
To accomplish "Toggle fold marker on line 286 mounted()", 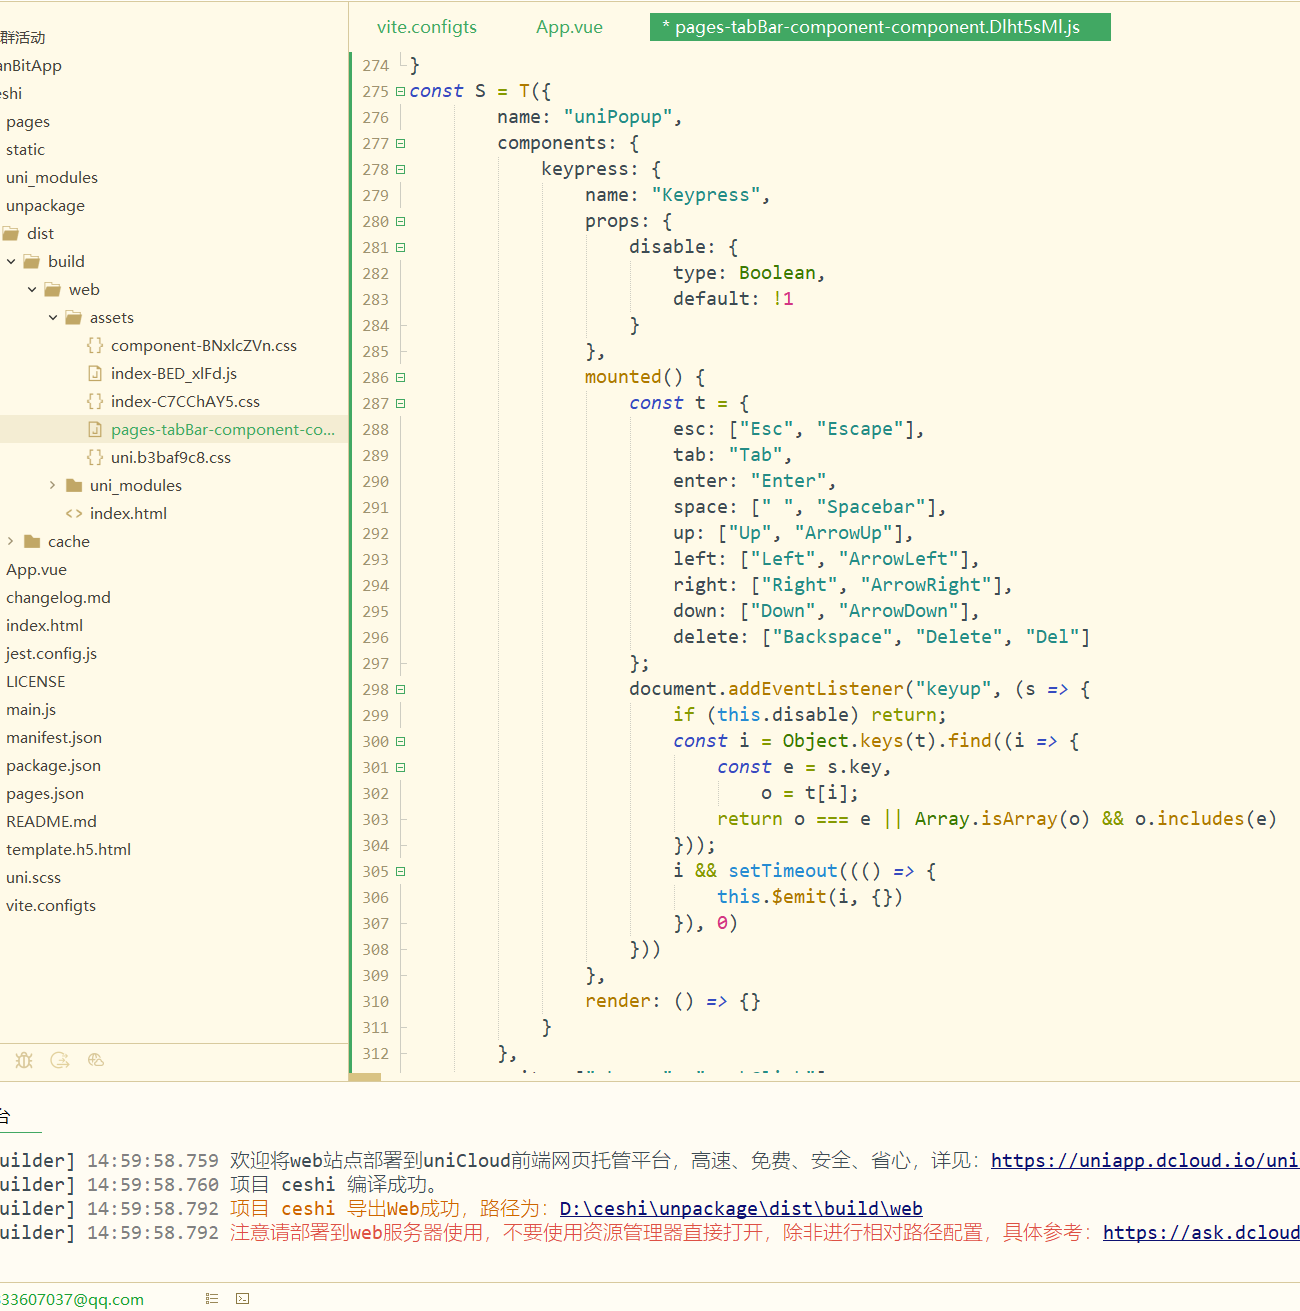I will (401, 378).
